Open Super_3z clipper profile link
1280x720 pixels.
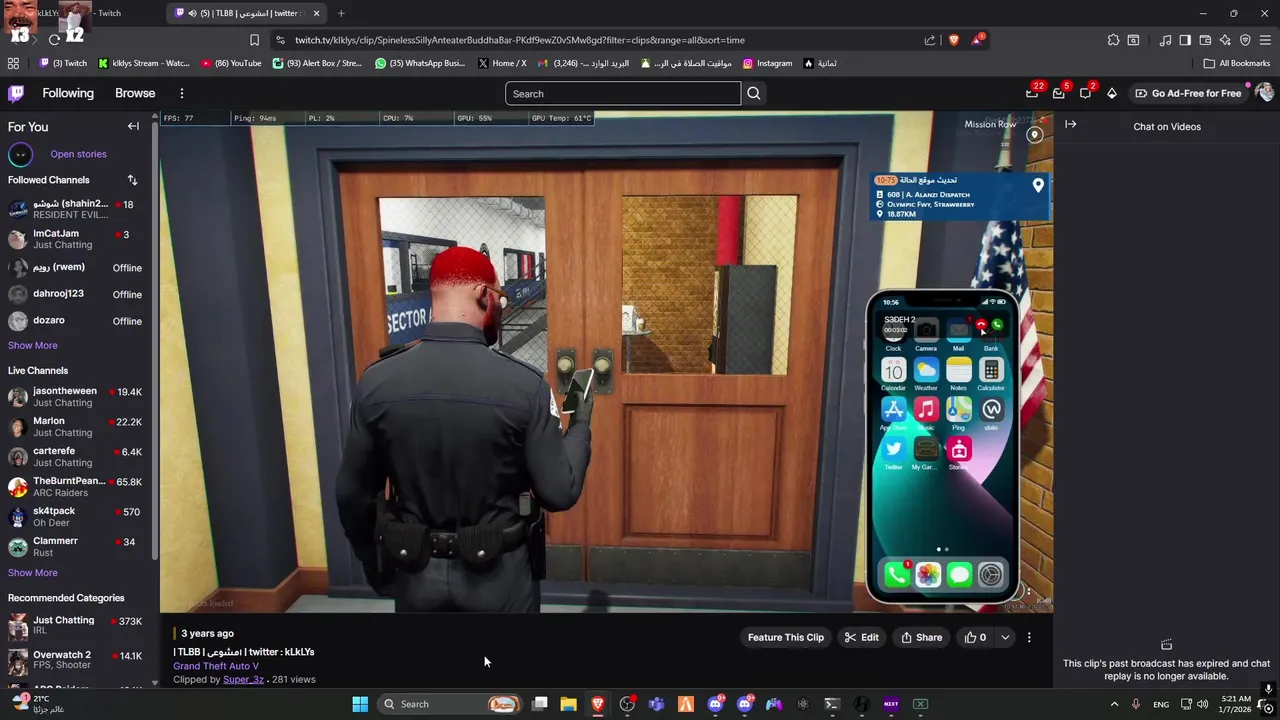pyautogui.click(x=243, y=679)
